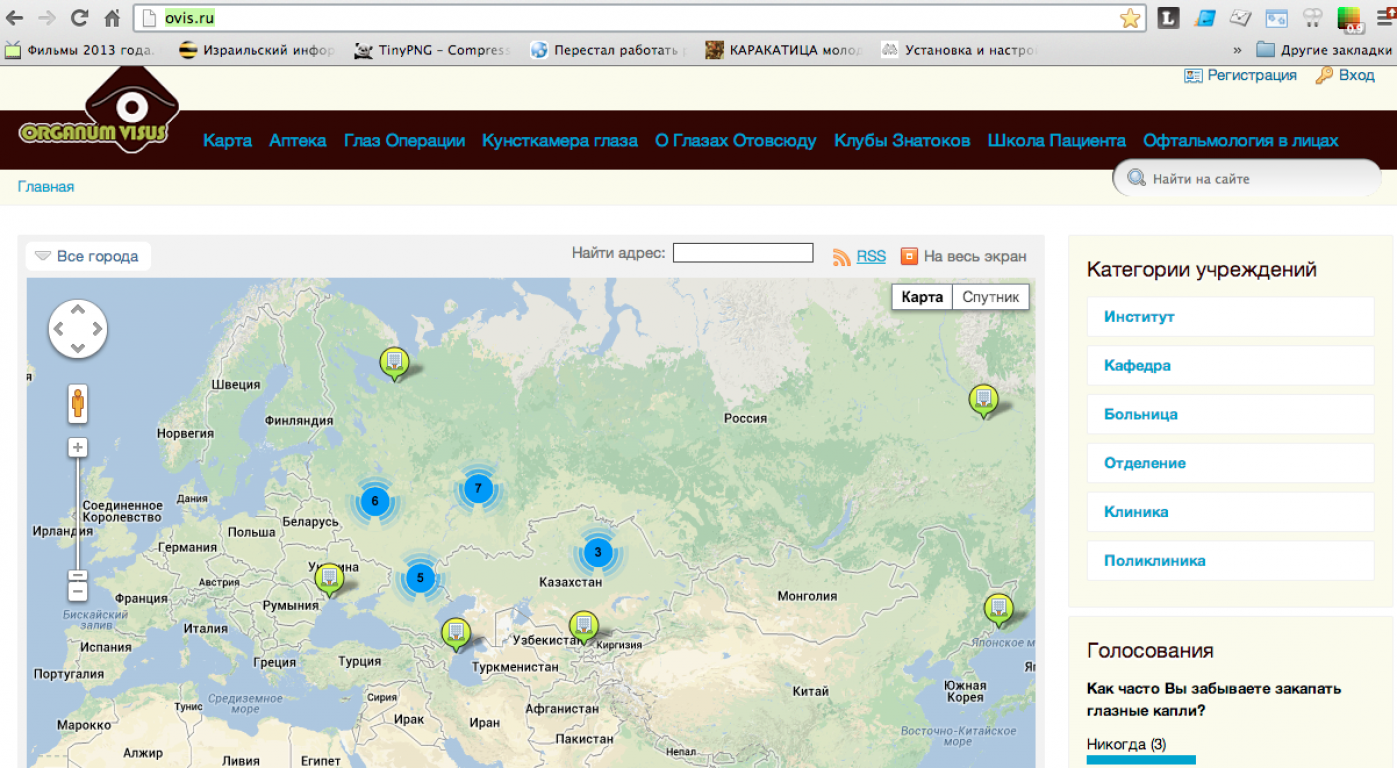The height and width of the screenshot is (768, 1397).
Task: Click the RSS feed icon
Action: (841, 257)
